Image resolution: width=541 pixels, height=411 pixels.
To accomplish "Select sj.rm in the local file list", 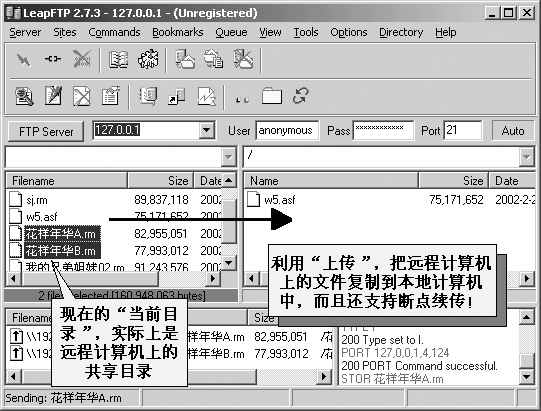I will tap(37, 200).
